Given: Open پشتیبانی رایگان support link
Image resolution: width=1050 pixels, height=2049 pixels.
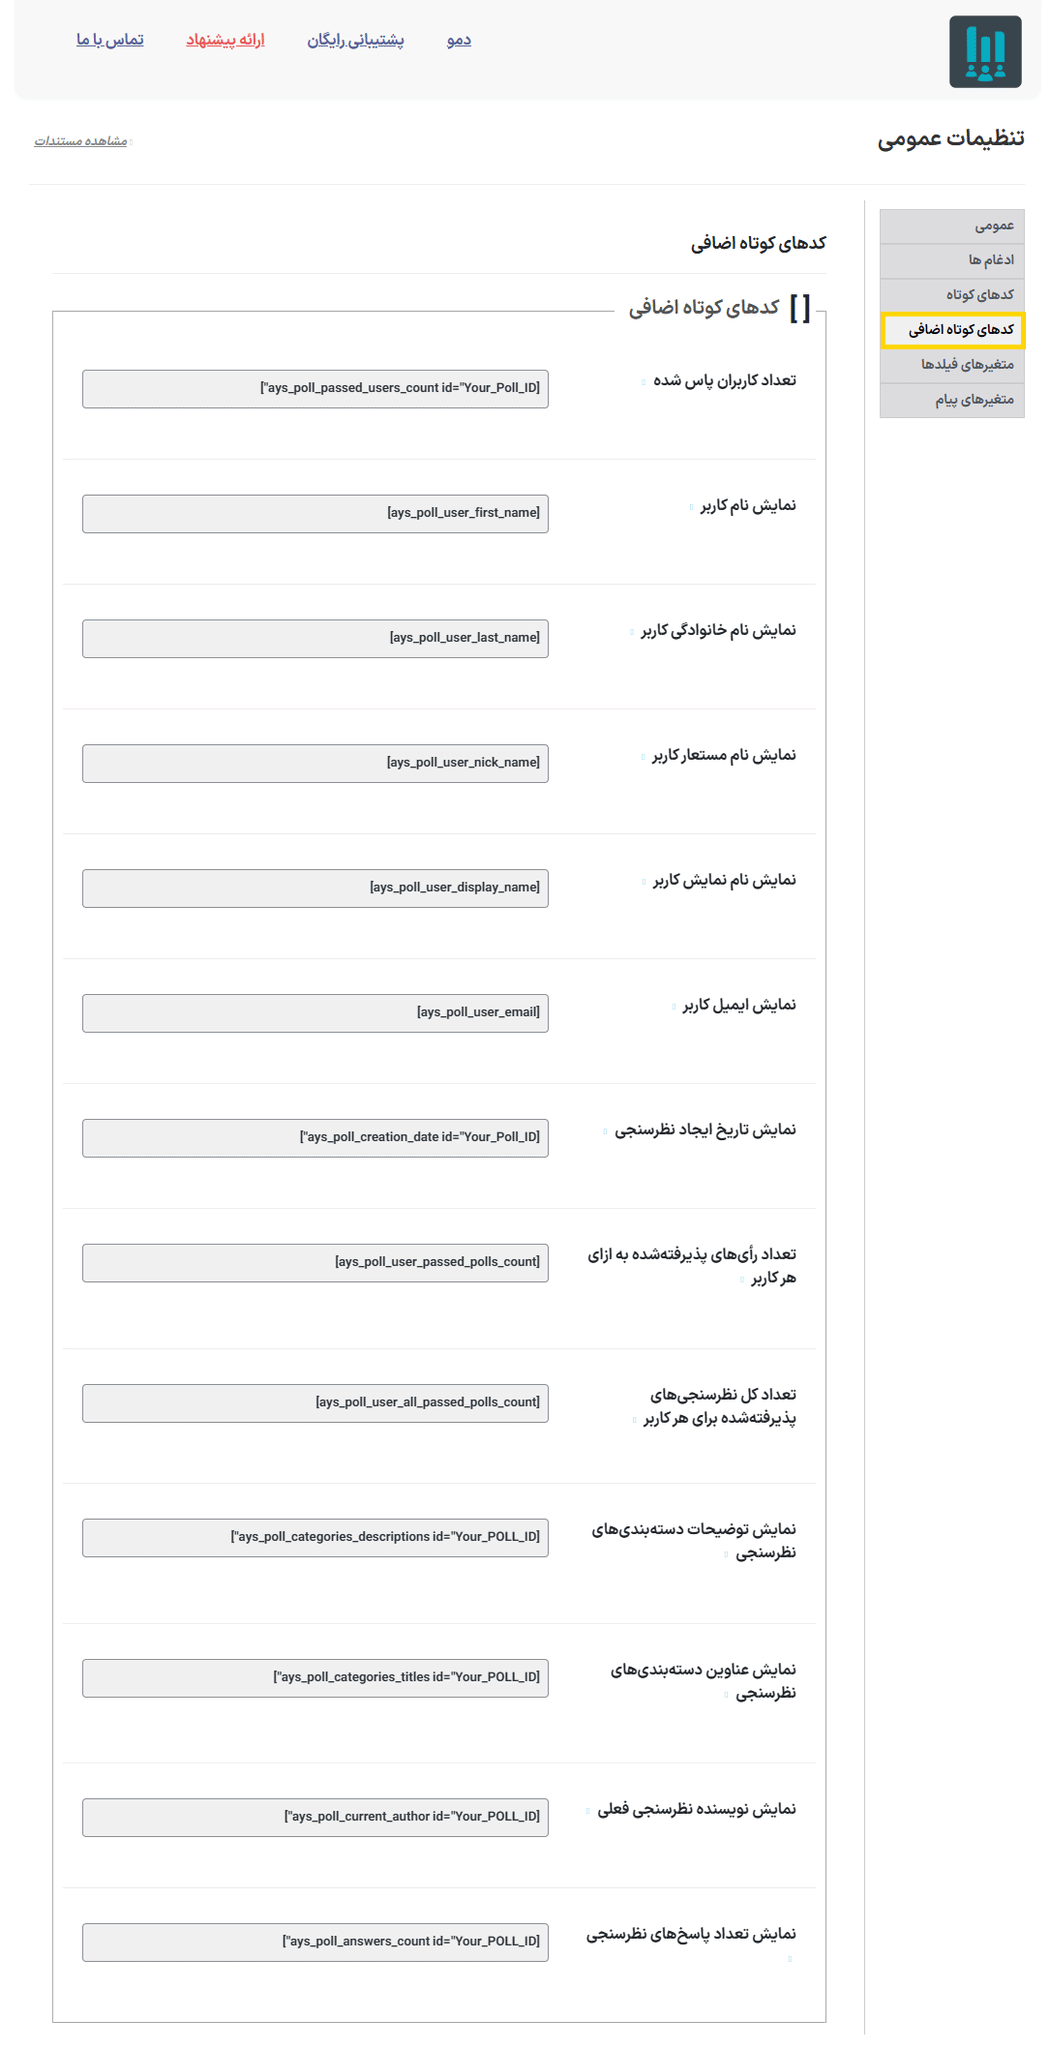Looking at the screenshot, I should (356, 40).
